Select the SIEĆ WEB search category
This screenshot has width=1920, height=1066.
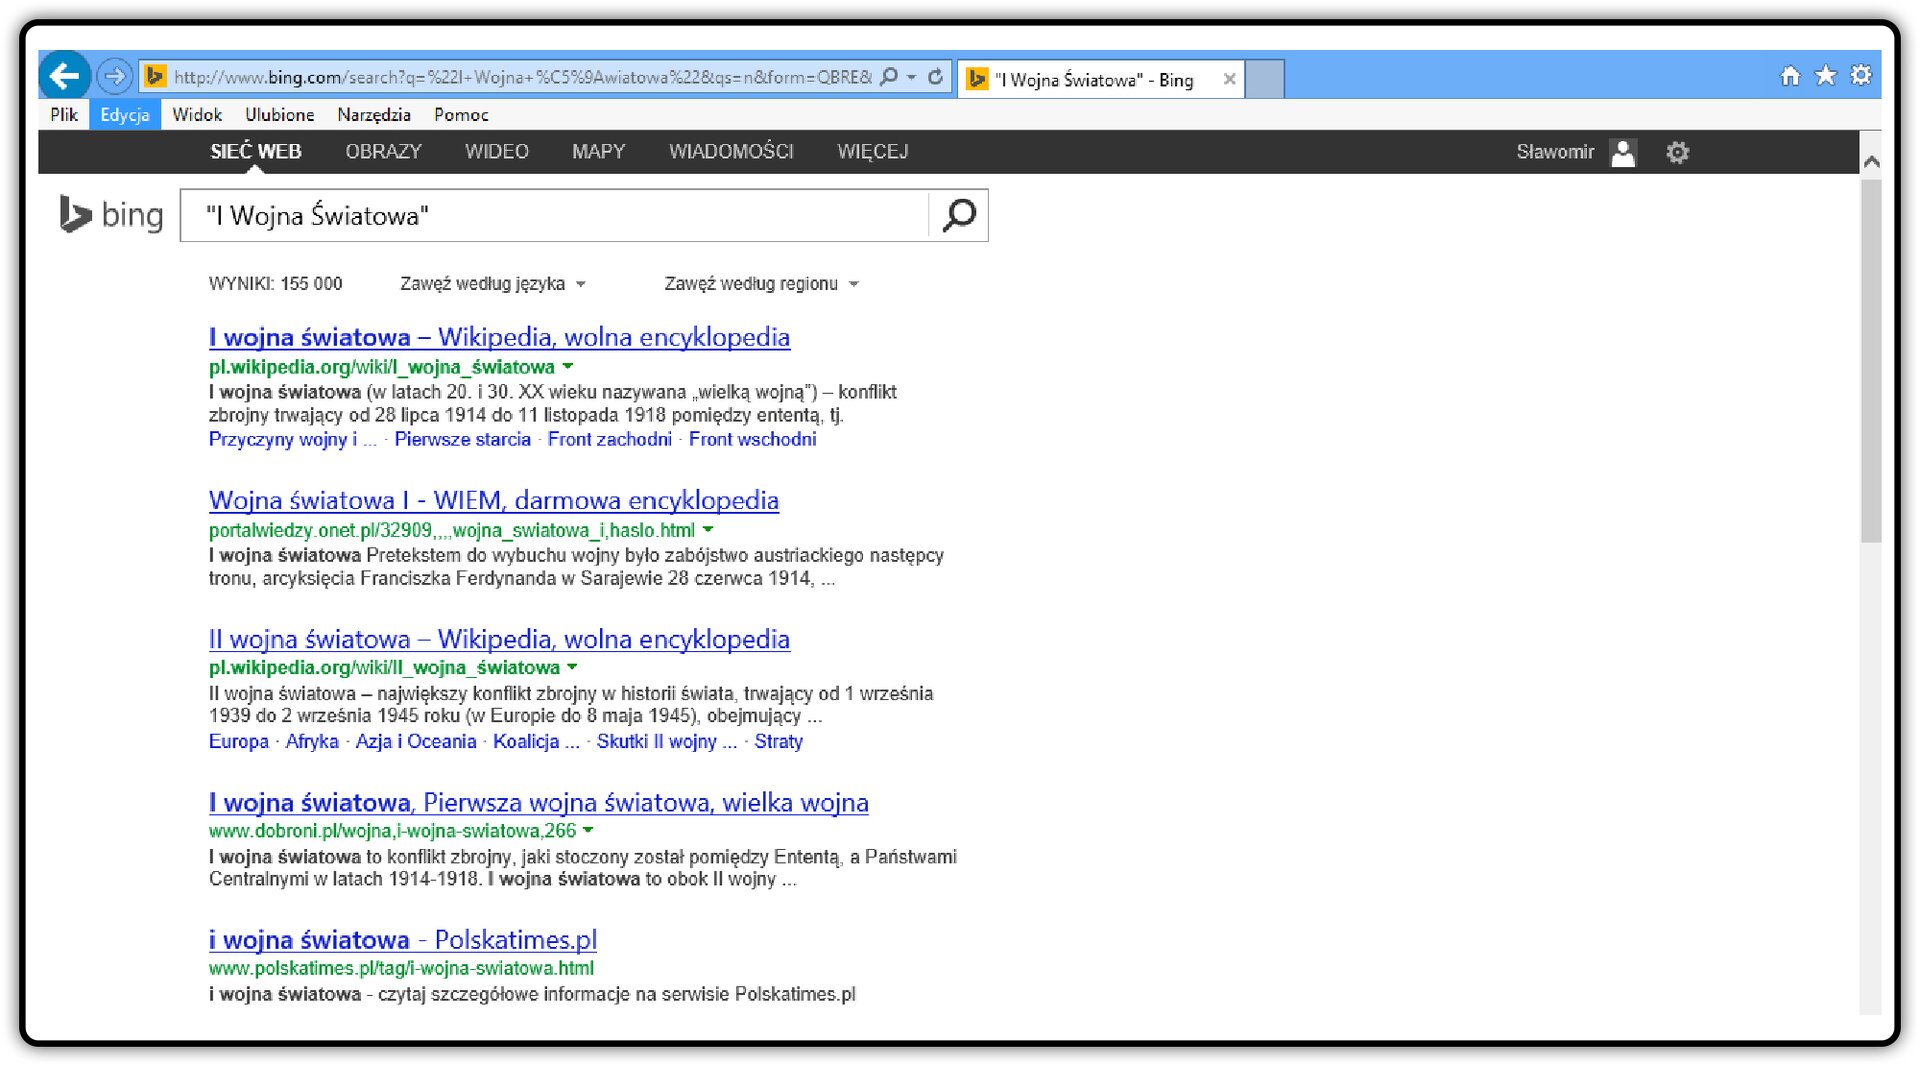[x=256, y=152]
